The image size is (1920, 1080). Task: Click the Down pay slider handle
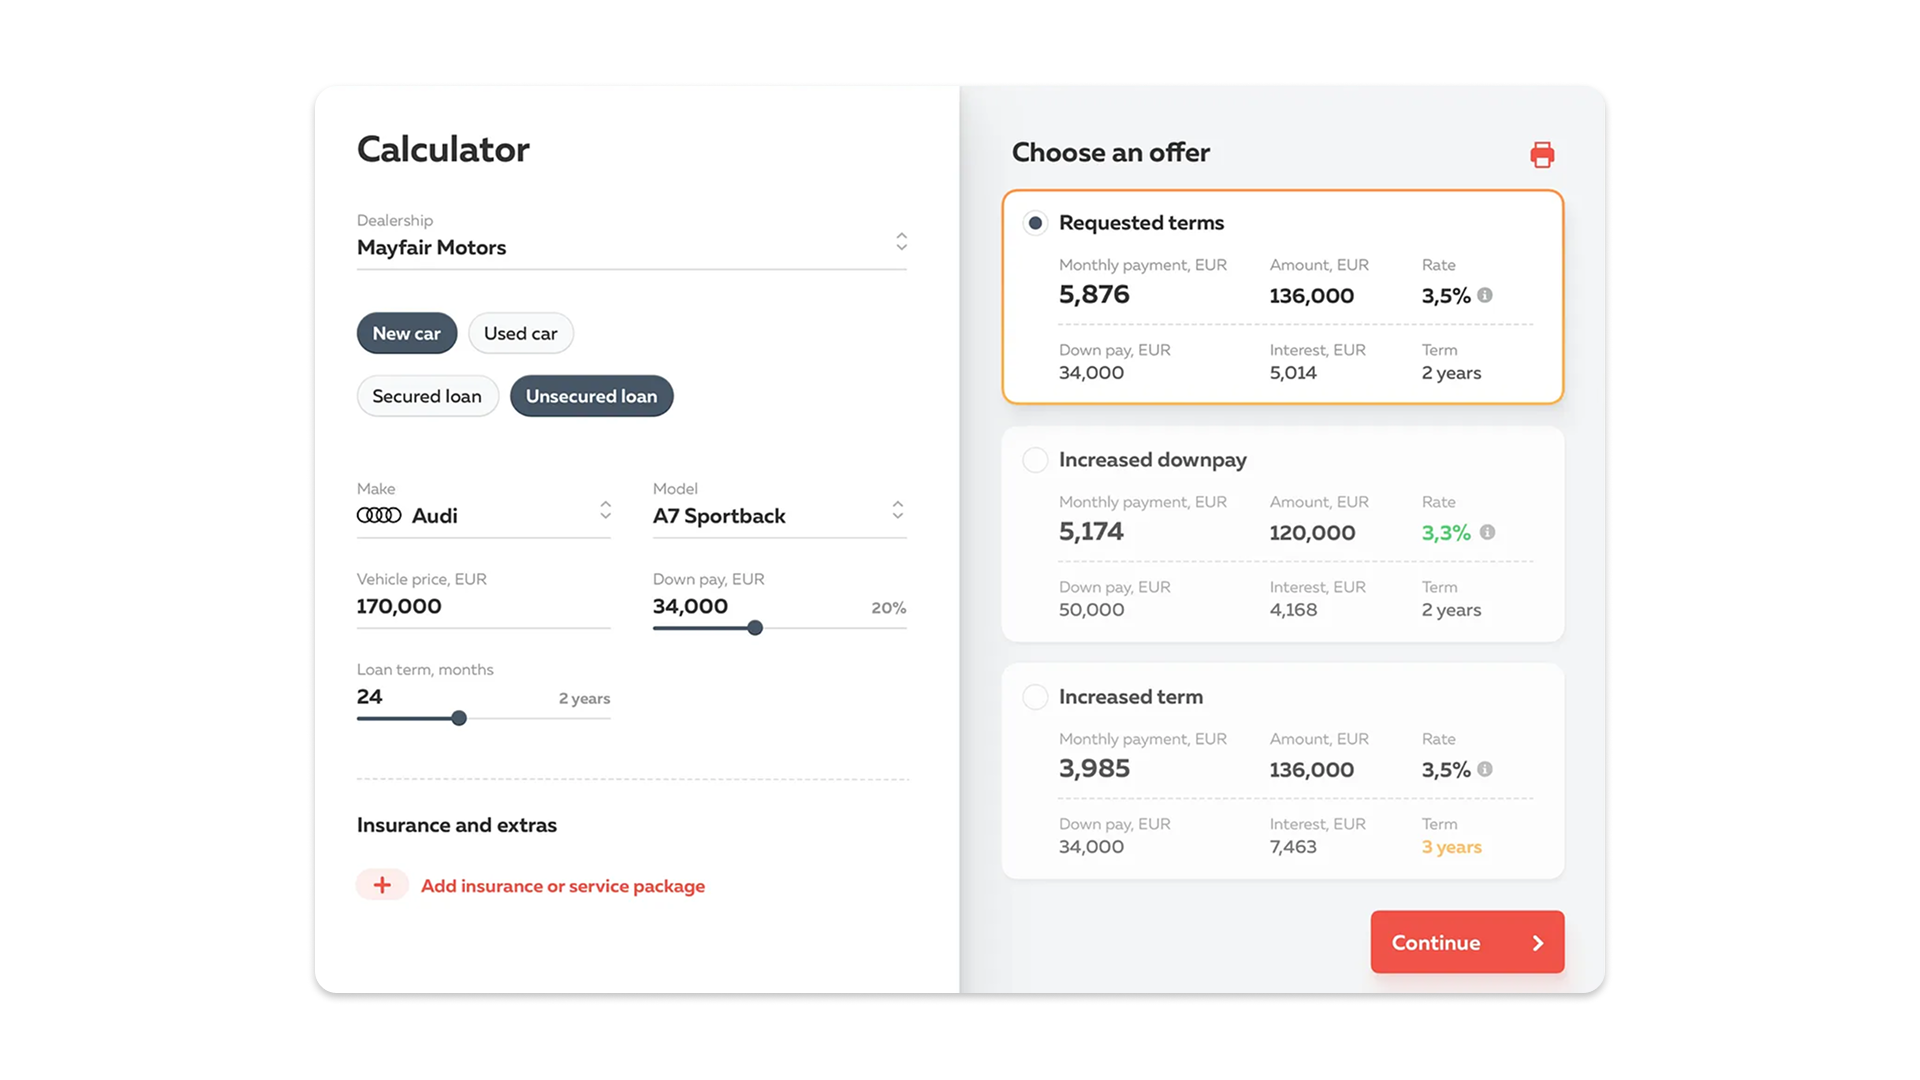pyautogui.click(x=755, y=628)
